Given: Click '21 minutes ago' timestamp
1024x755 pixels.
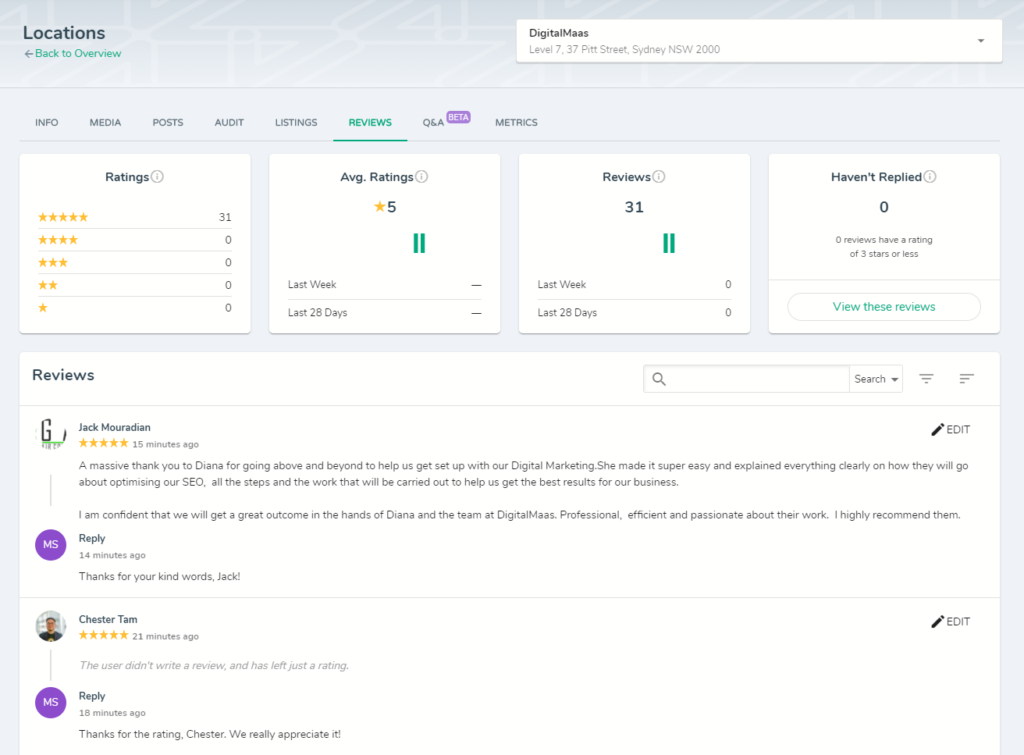Looking at the screenshot, I should [x=165, y=636].
